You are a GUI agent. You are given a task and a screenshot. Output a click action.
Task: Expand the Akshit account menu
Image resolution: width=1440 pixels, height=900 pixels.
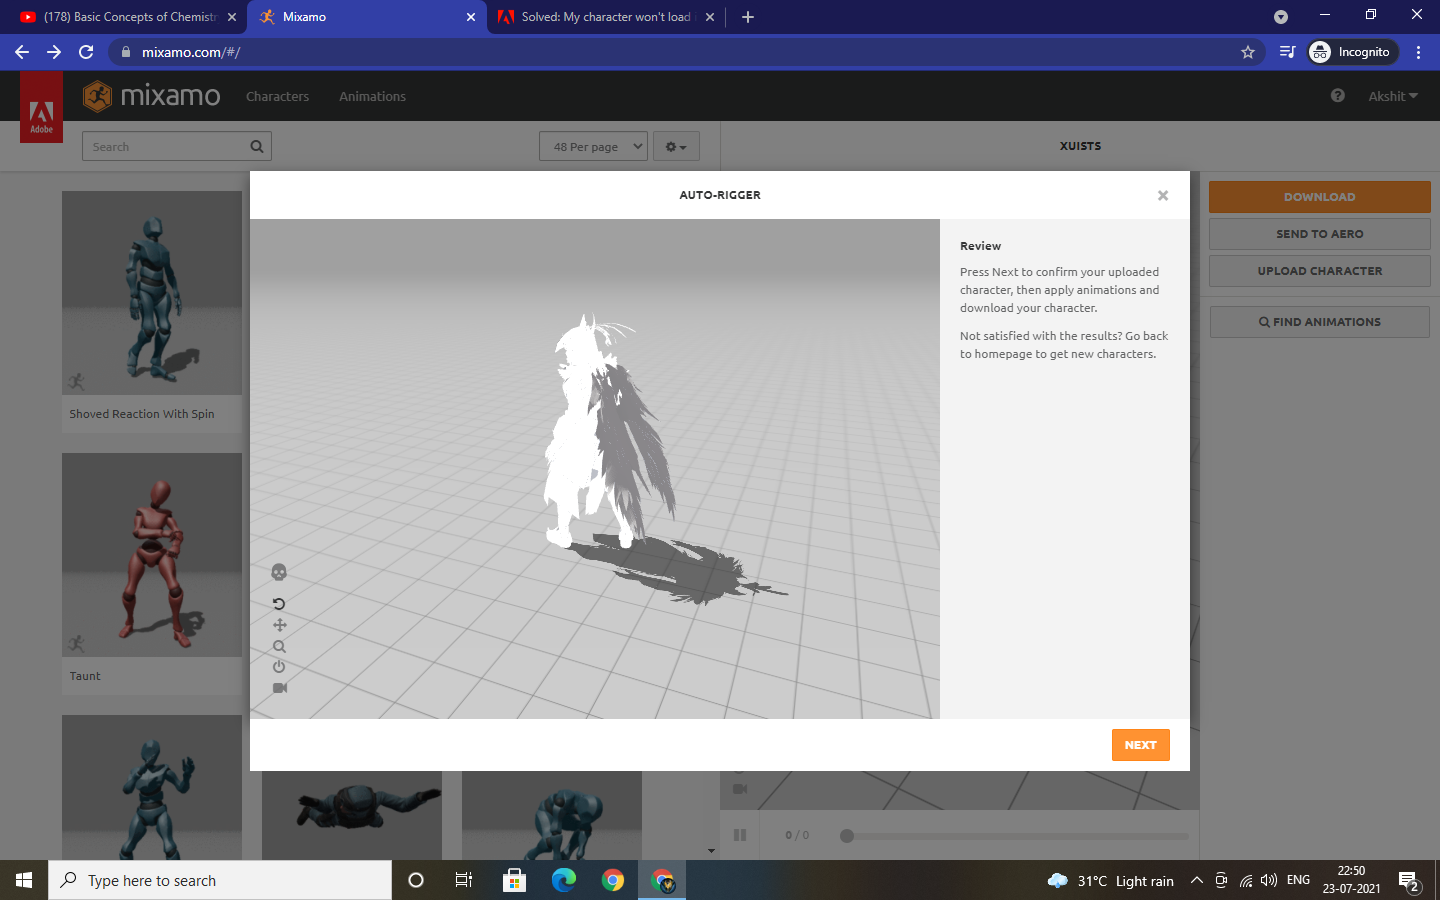[x=1393, y=96]
